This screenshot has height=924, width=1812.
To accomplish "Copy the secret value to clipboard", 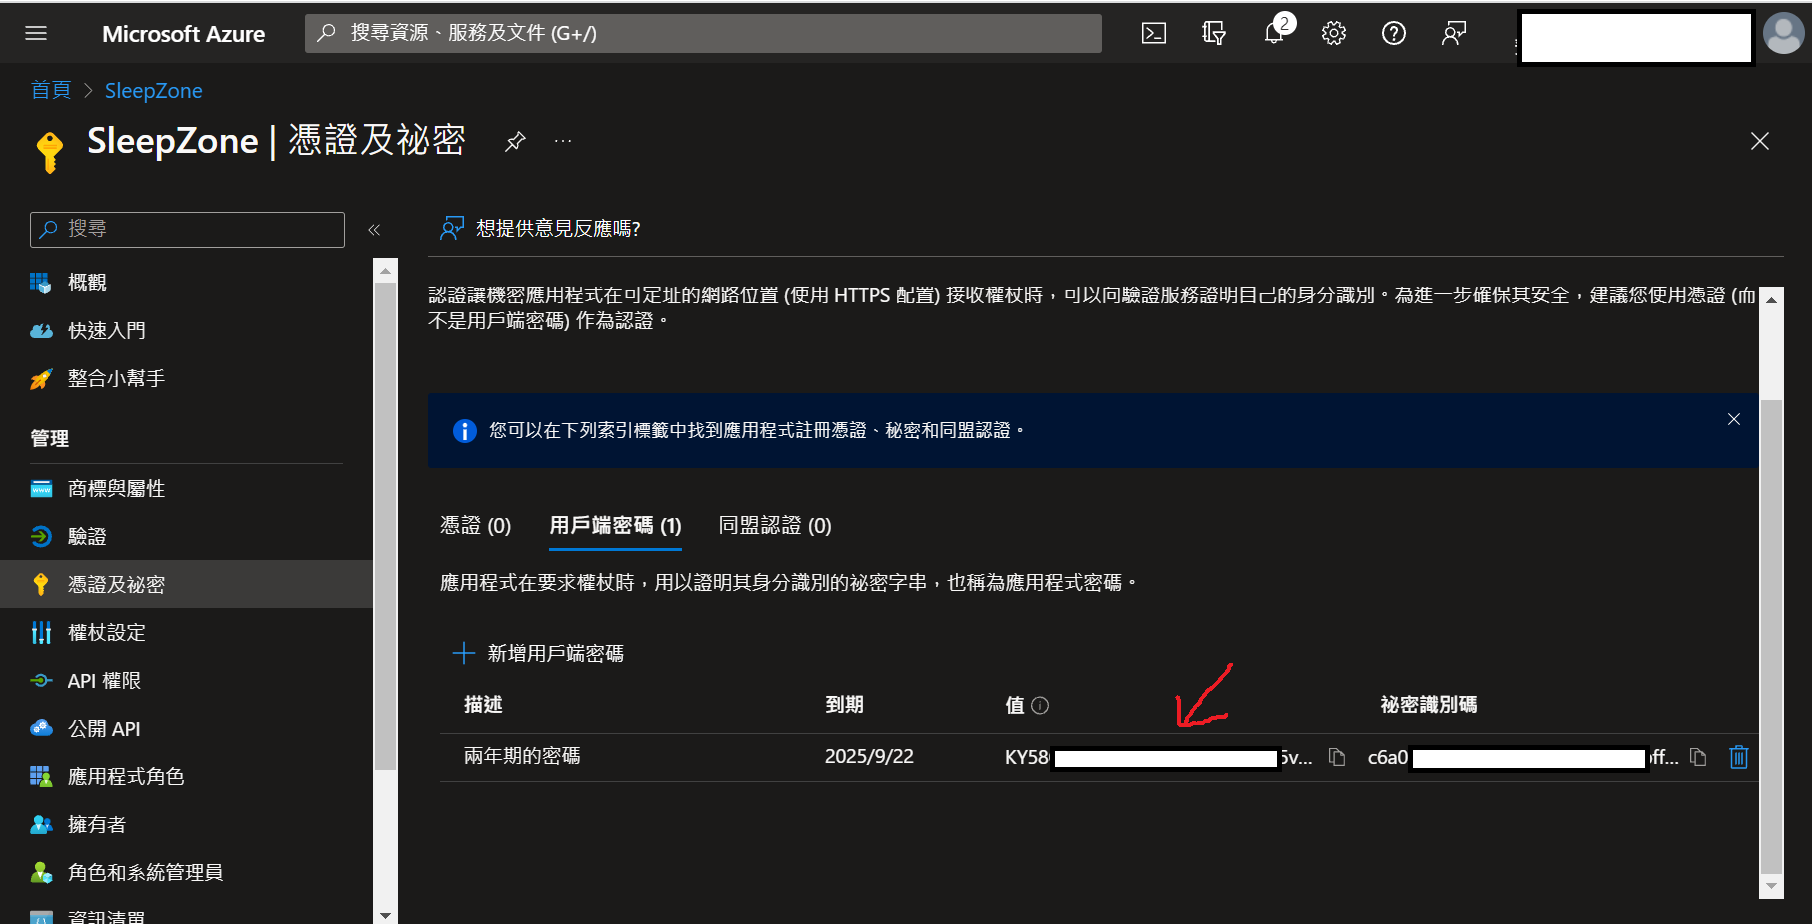I will (x=1337, y=757).
